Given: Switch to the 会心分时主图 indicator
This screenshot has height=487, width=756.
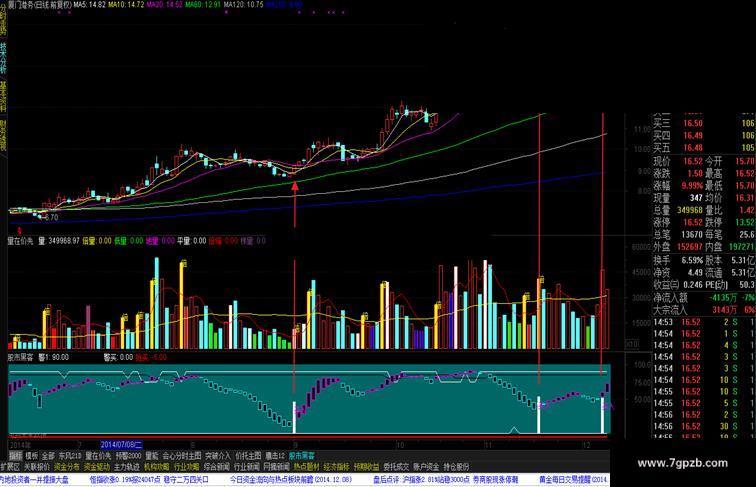Looking at the screenshot, I should click(182, 456).
